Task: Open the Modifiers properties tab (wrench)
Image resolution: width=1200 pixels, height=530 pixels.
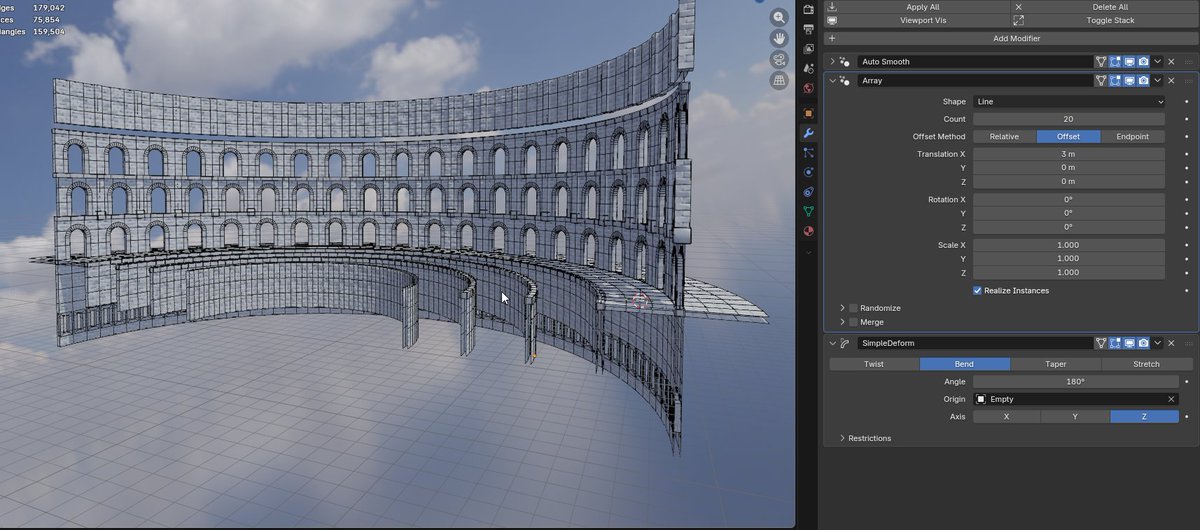Action: (808, 133)
